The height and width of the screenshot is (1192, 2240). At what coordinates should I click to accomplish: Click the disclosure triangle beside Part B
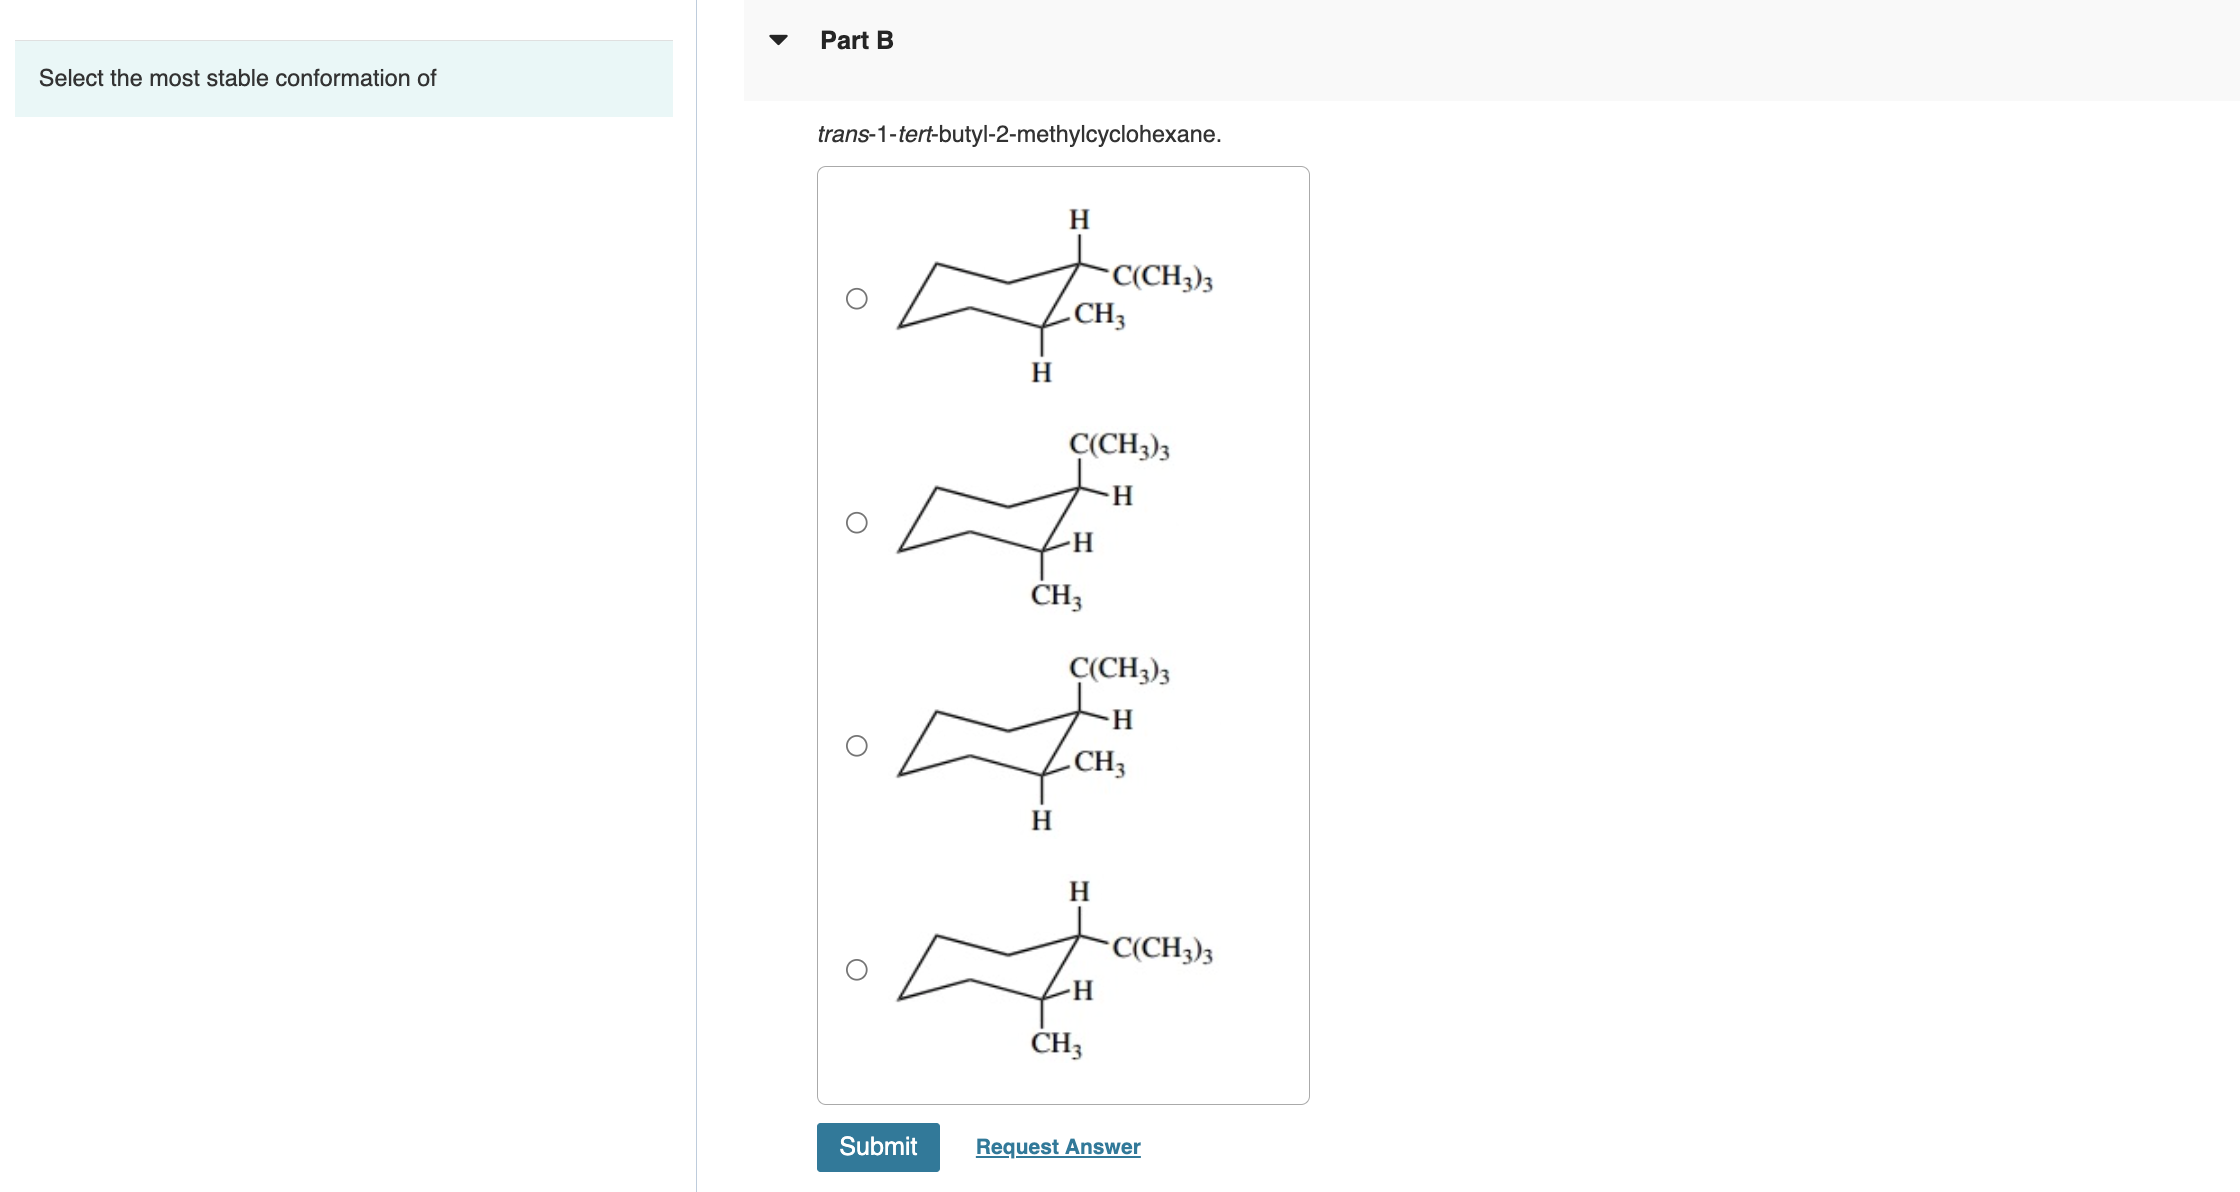778,40
